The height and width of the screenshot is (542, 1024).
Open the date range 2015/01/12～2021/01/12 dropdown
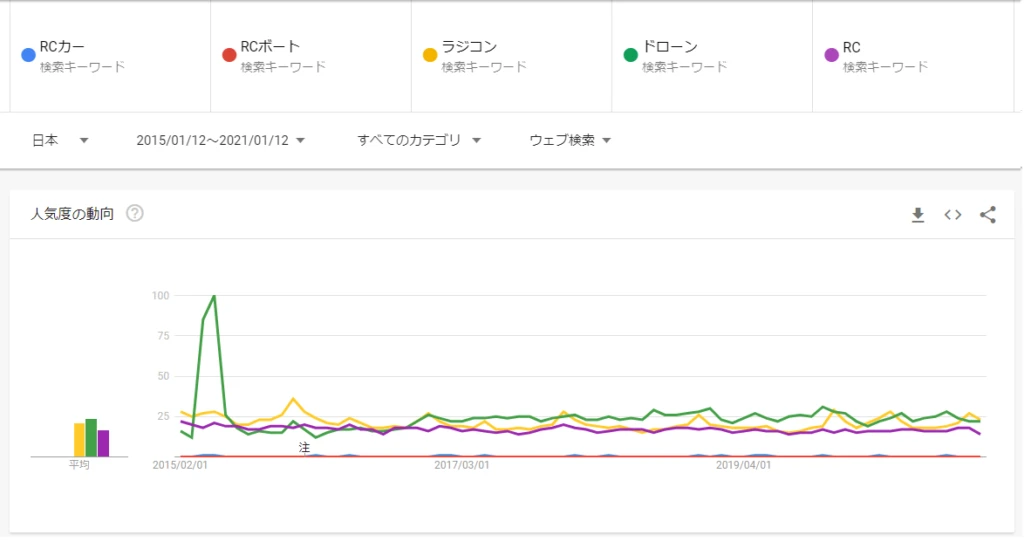pos(220,140)
